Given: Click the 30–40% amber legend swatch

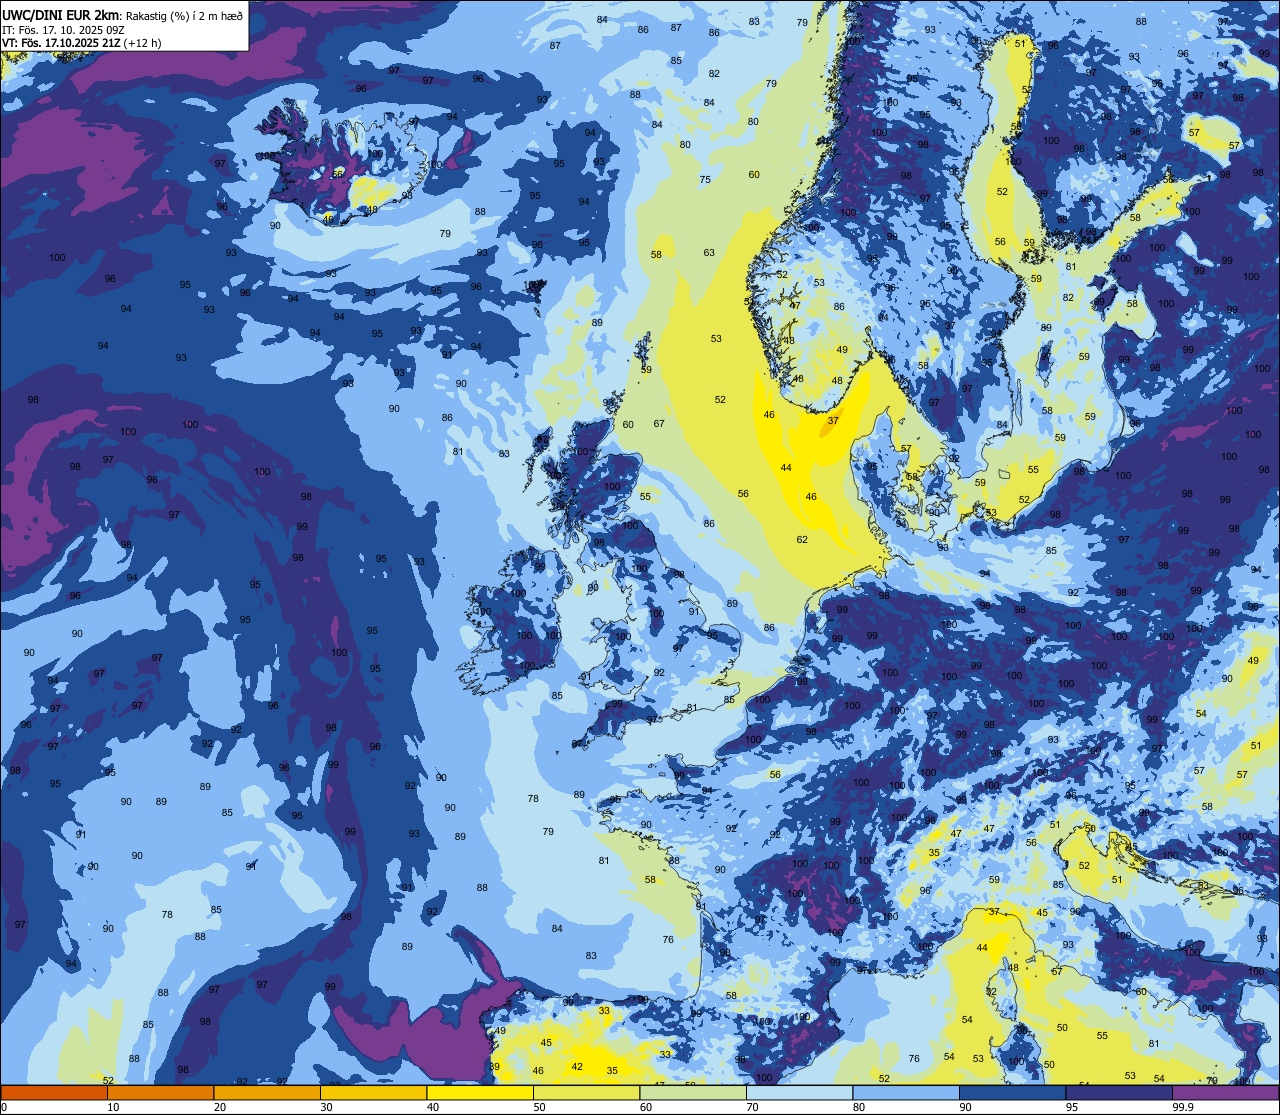Looking at the screenshot, I should click(373, 1093).
